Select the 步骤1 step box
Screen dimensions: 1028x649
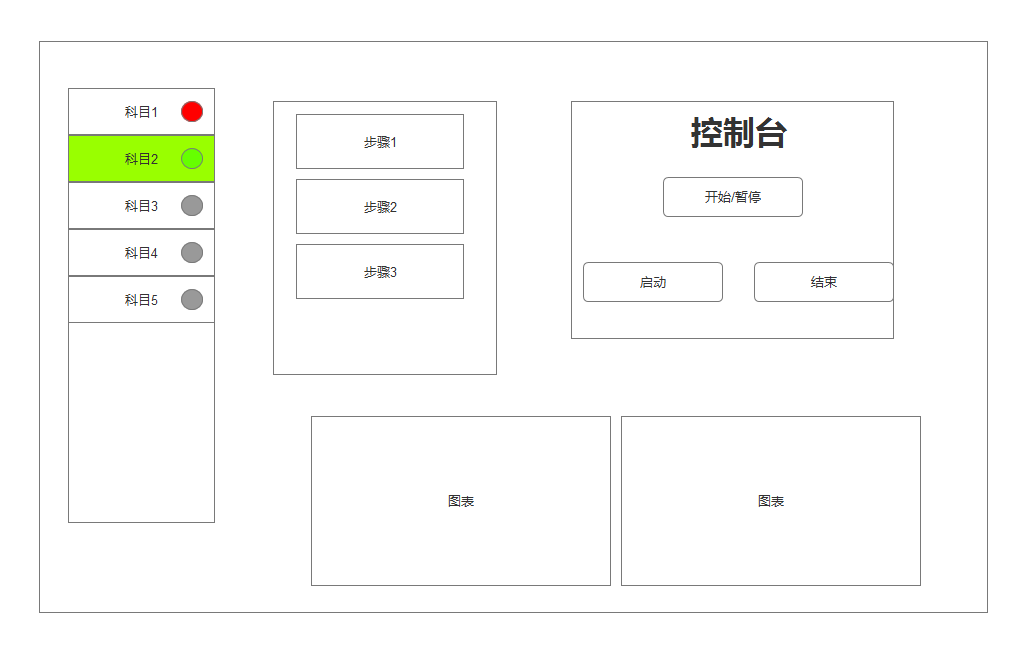(380, 142)
